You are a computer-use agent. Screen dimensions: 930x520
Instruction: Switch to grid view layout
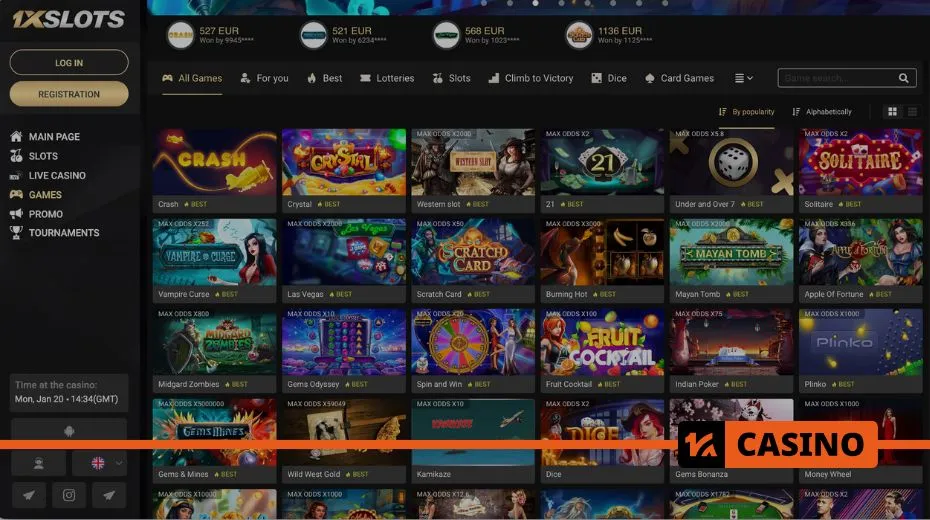coord(892,111)
